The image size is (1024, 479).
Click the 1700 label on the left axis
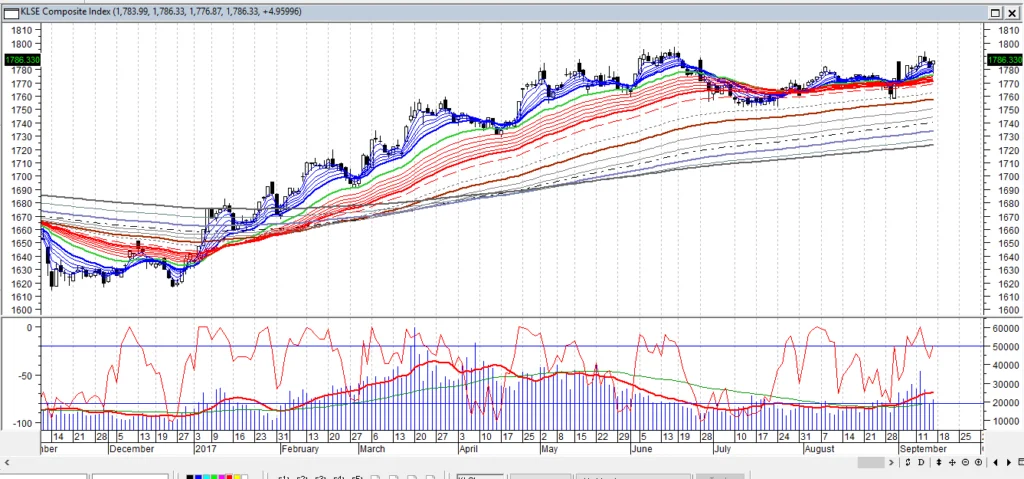21,176
